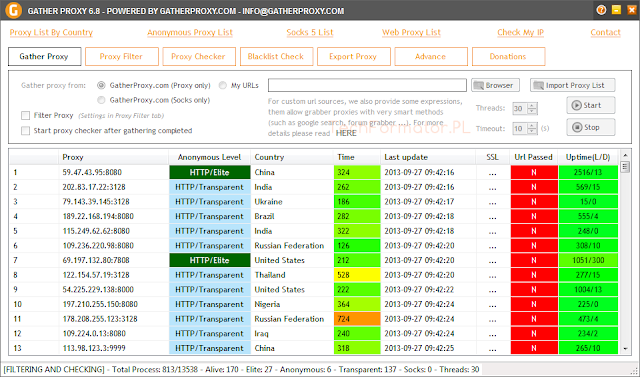Screen dimensions: 640x377
Task: Tick Start proxy checker after gathering completed
Action: pyautogui.click(x=25, y=131)
